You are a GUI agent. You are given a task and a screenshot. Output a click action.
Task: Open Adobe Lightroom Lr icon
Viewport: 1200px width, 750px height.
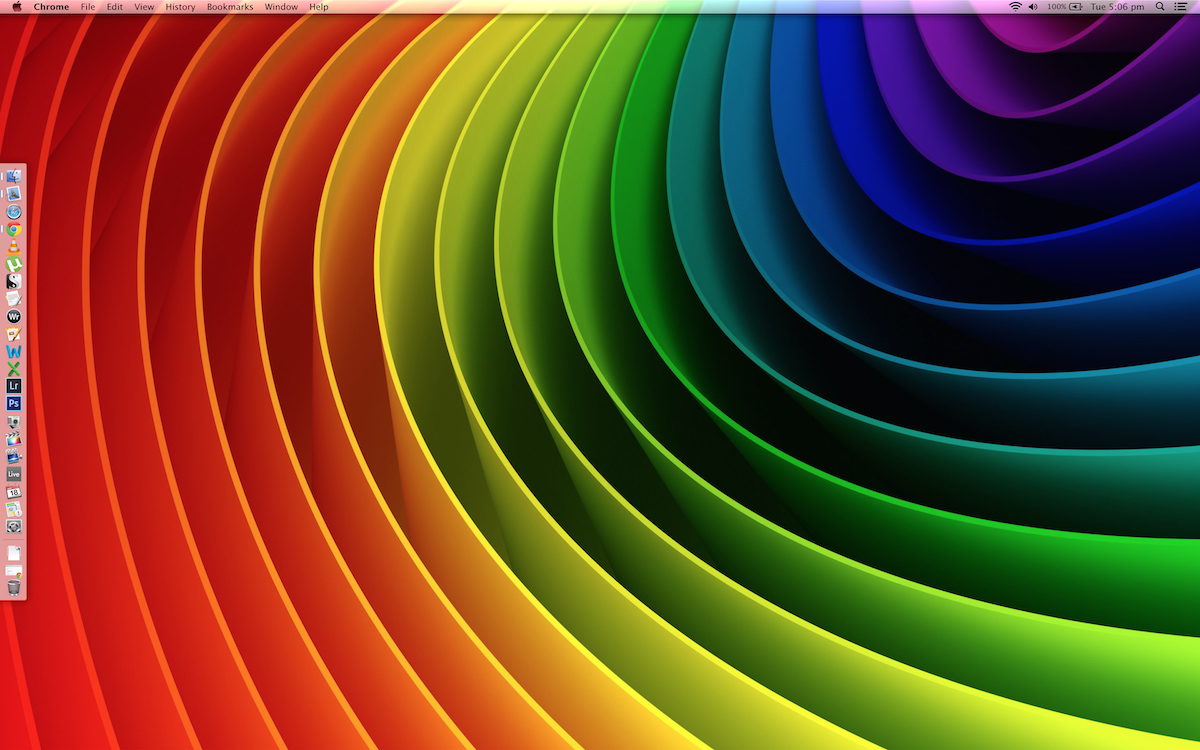point(14,386)
